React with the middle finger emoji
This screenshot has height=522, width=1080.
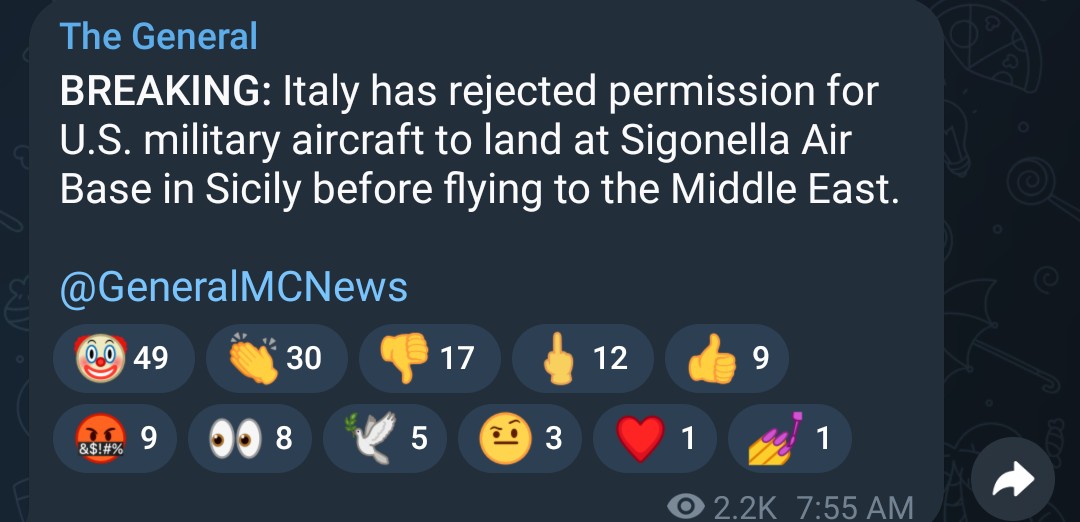[582, 357]
